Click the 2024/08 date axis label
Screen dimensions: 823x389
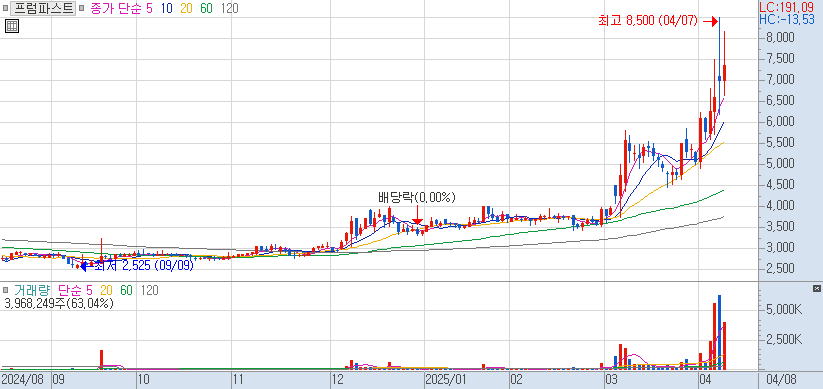[x=23, y=379]
